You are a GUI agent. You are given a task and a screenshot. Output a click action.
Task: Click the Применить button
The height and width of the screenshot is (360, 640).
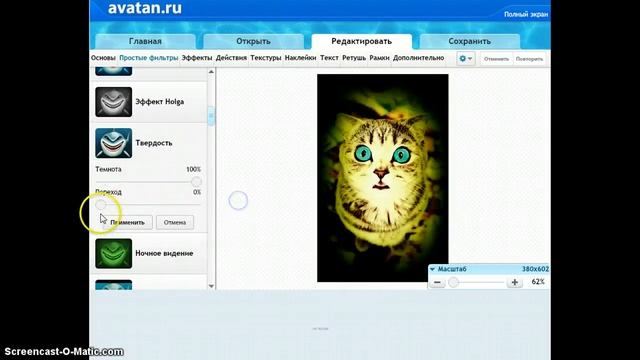coord(127,222)
